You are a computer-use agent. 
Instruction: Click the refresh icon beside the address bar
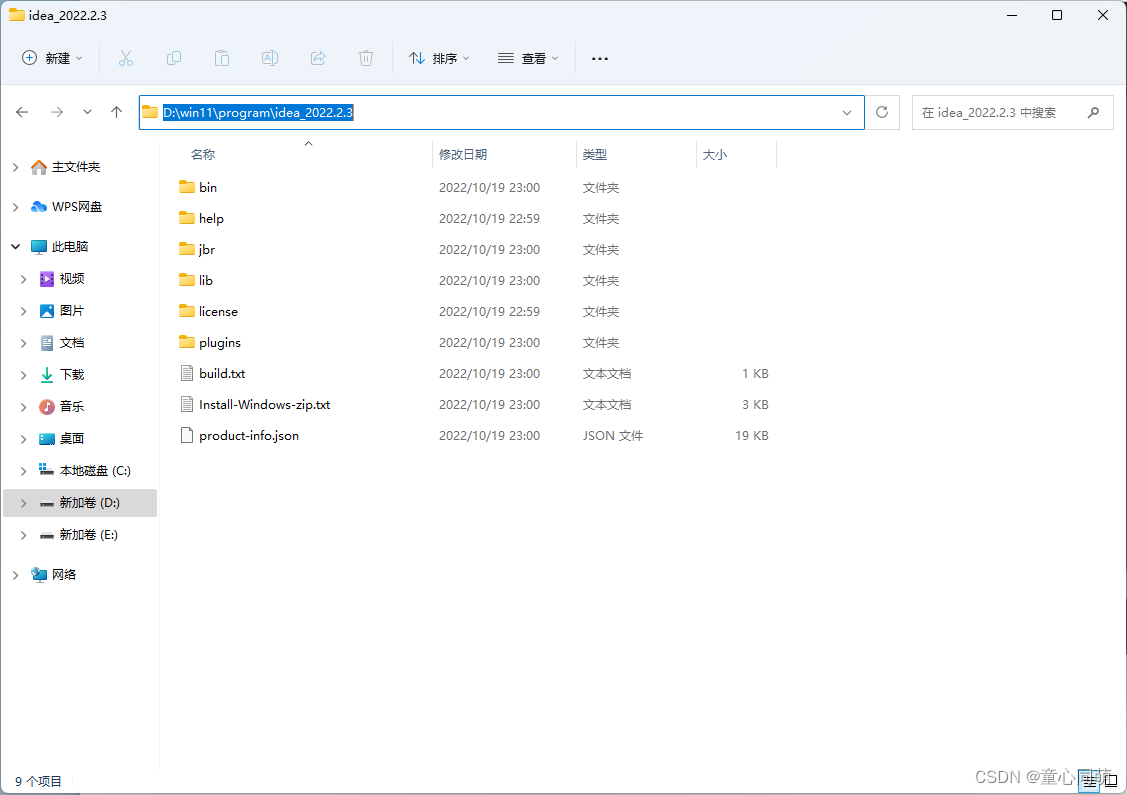click(881, 112)
